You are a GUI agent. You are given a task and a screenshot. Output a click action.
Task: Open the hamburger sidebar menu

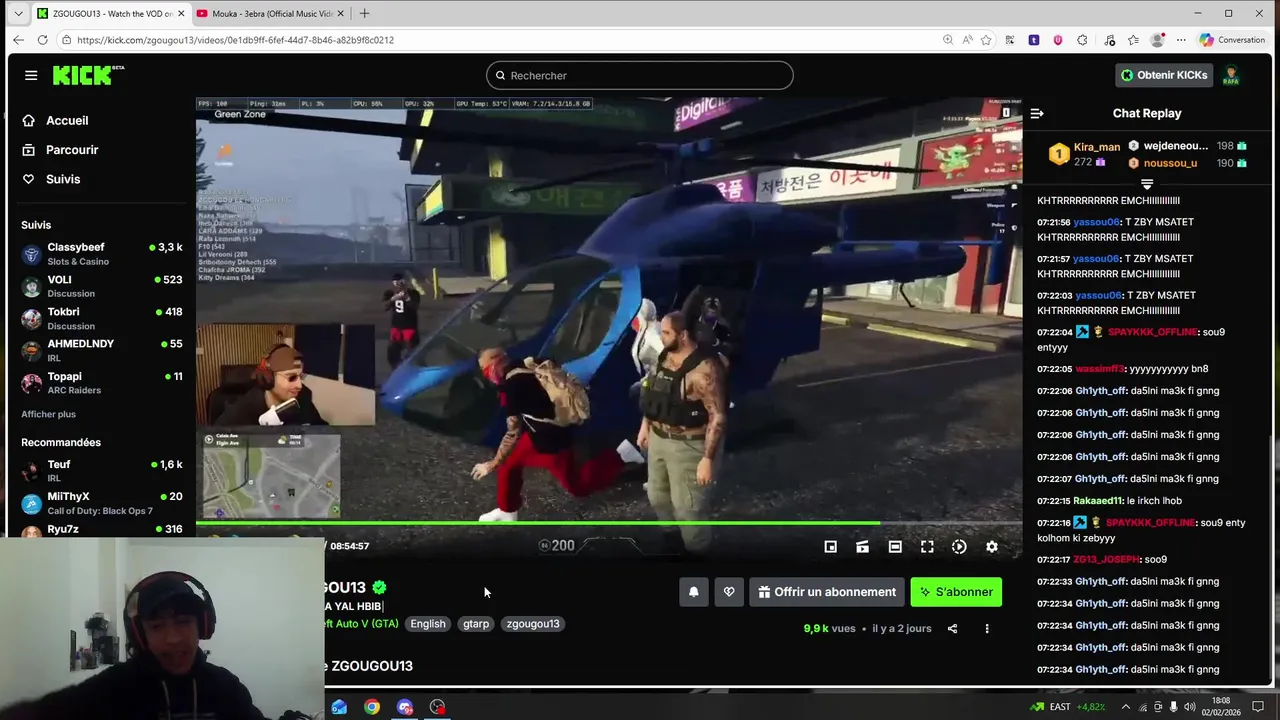31,75
